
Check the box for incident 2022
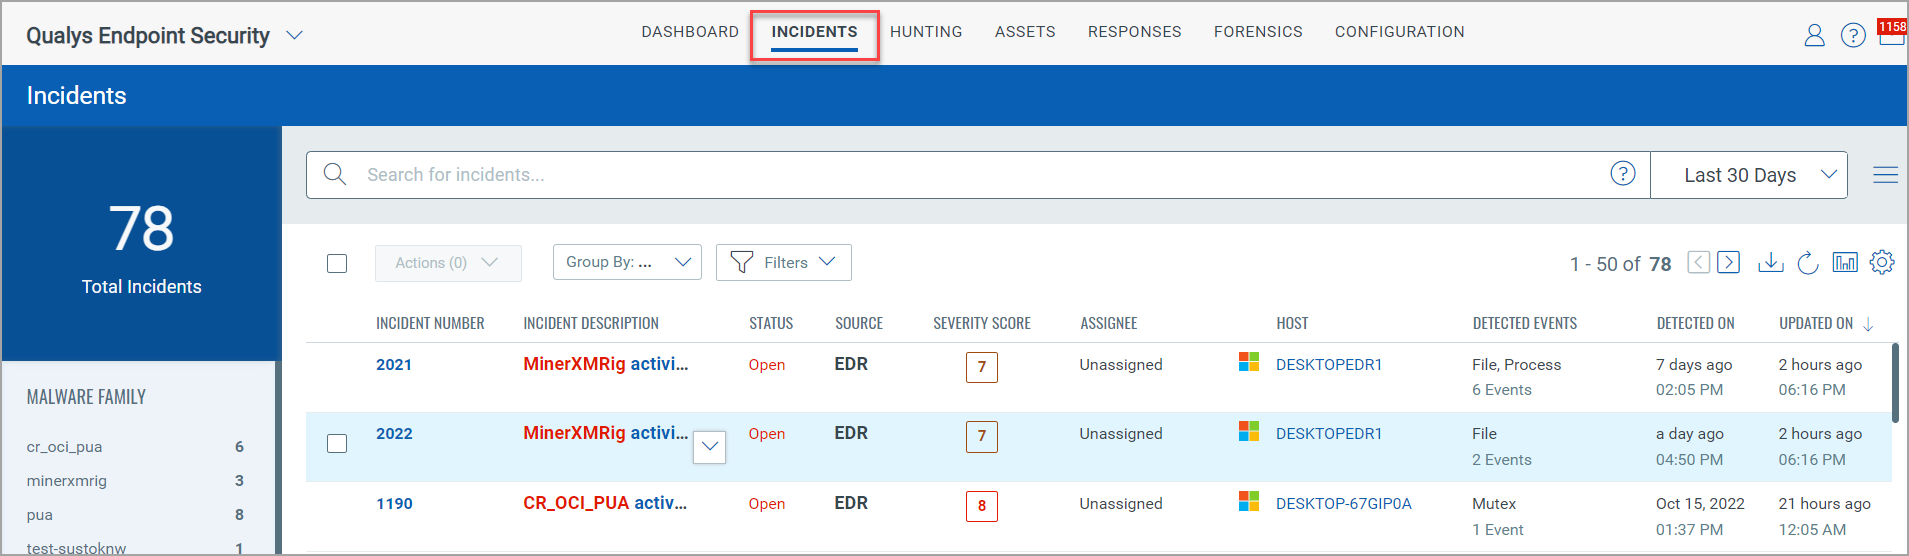(337, 443)
